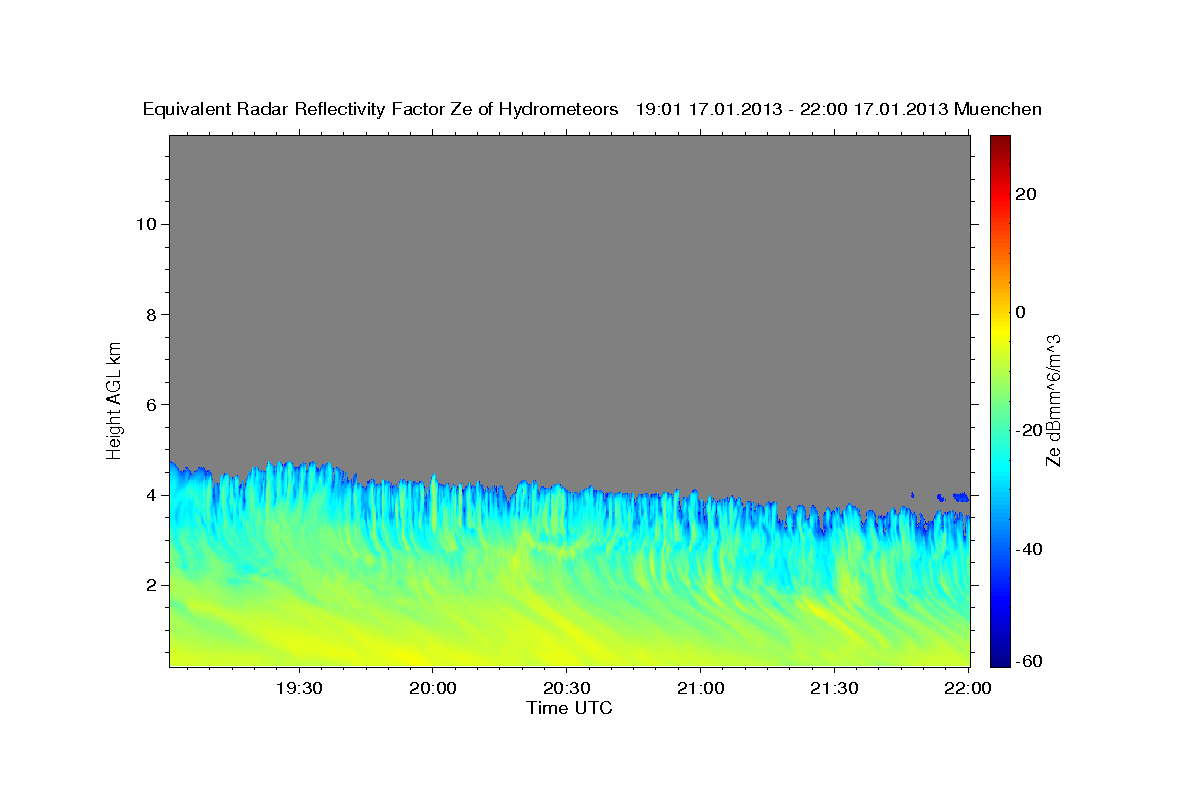Image resolution: width=1200 pixels, height=800 pixels.
Task: Click the '19:30' time axis label
Action: click(x=298, y=688)
